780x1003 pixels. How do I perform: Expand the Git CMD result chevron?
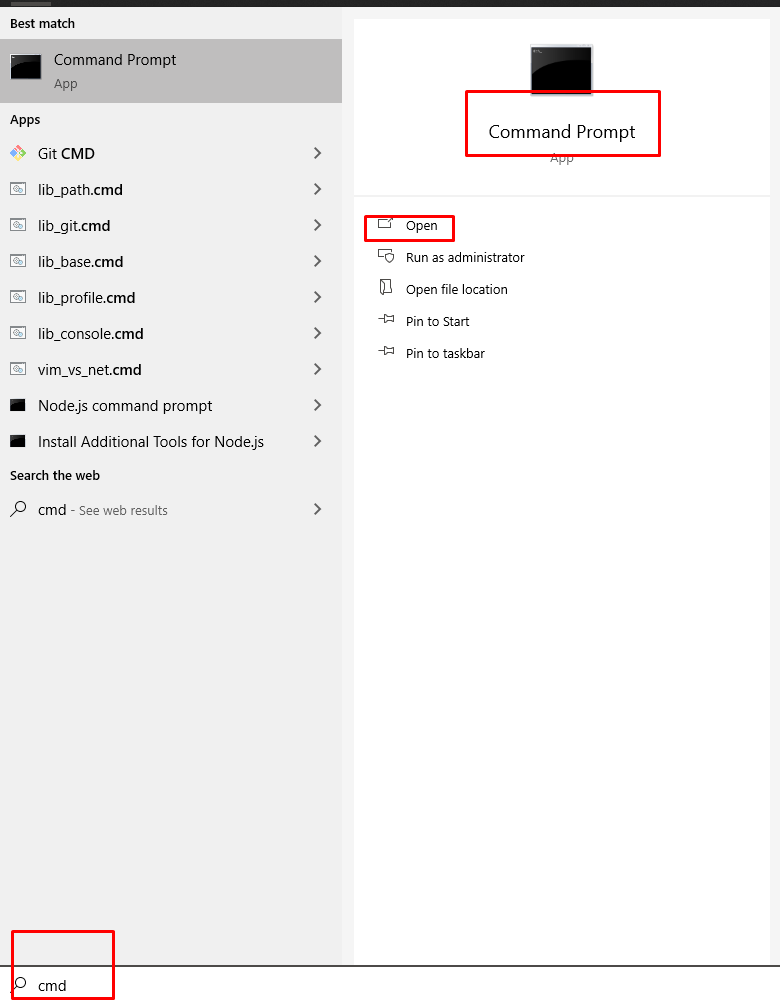point(317,153)
